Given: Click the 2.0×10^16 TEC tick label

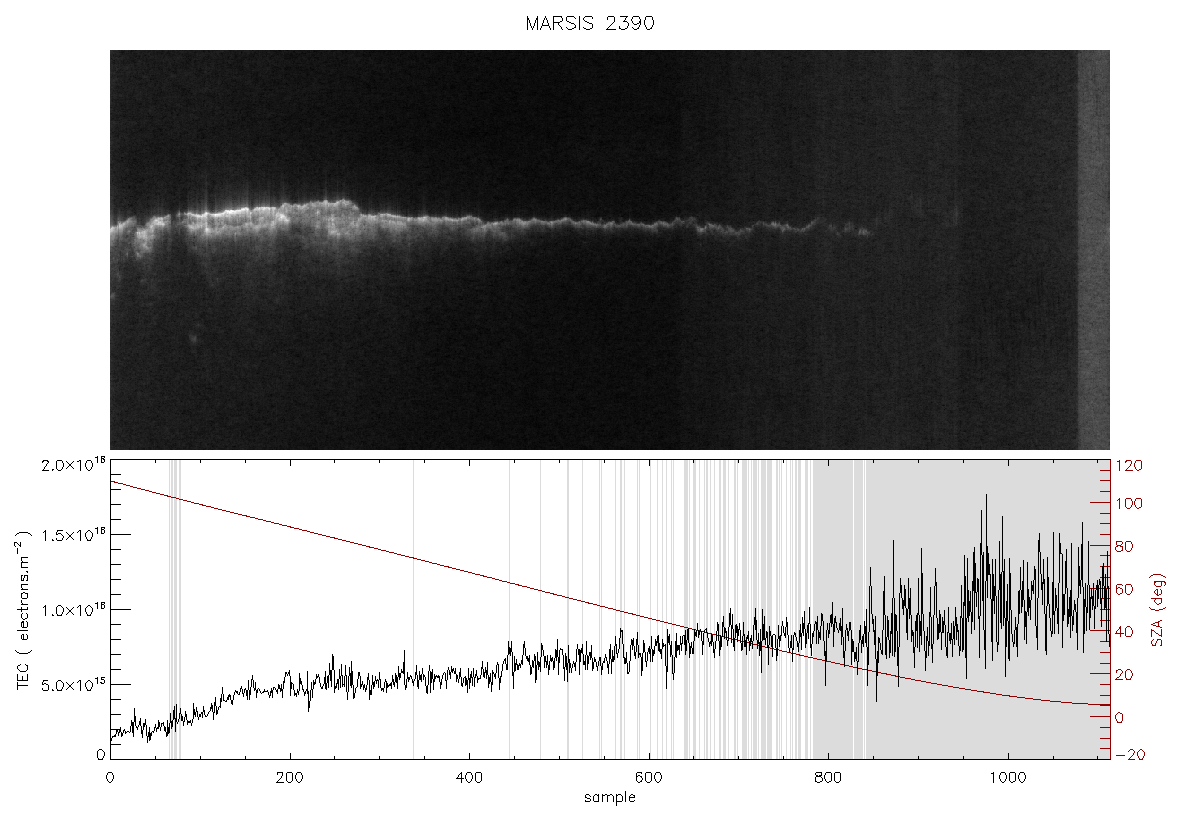Looking at the screenshot, I should pyautogui.click(x=74, y=465).
